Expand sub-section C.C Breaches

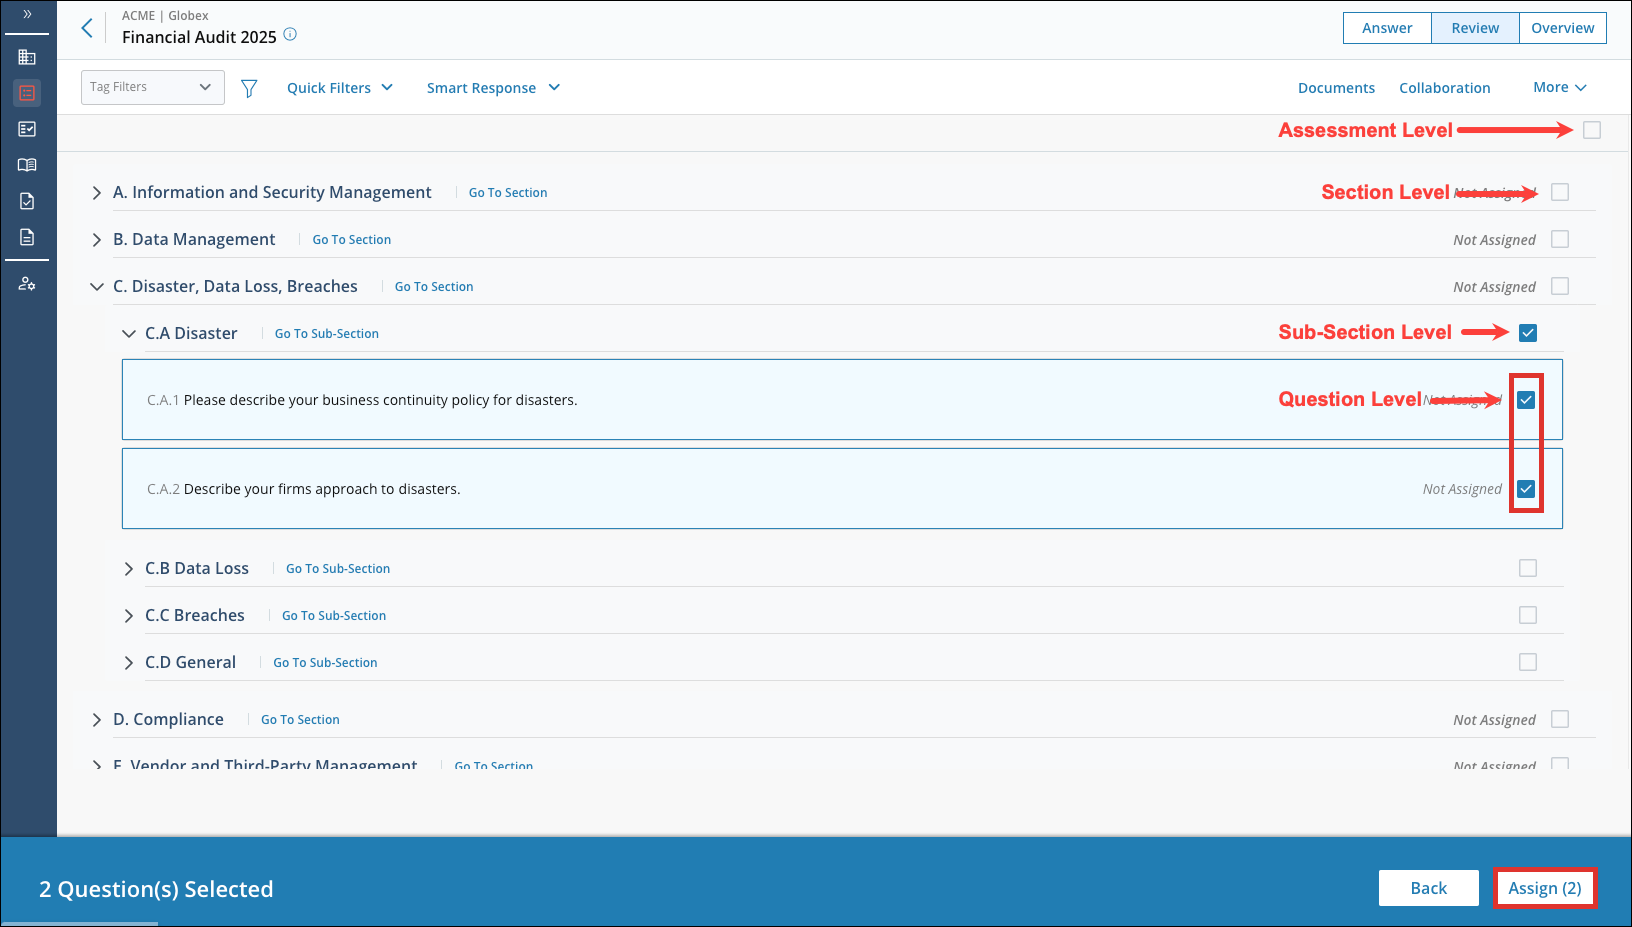(x=129, y=616)
